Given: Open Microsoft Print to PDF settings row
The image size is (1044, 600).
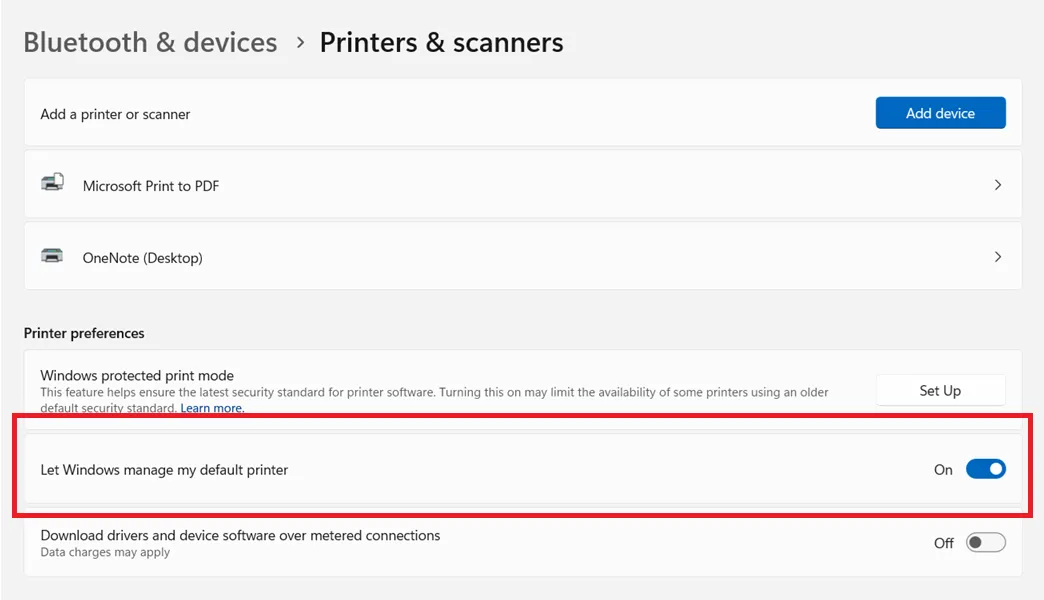Looking at the screenshot, I should click(x=523, y=185).
